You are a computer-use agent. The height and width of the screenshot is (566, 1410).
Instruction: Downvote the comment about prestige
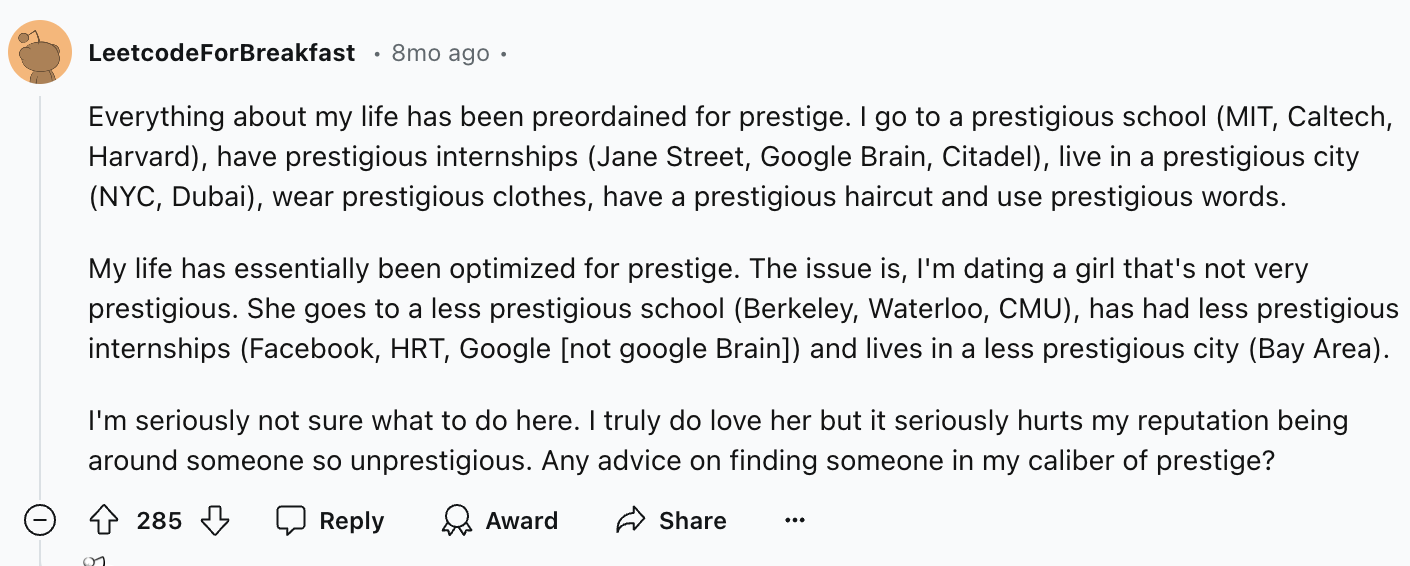click(x=215, y=521)
